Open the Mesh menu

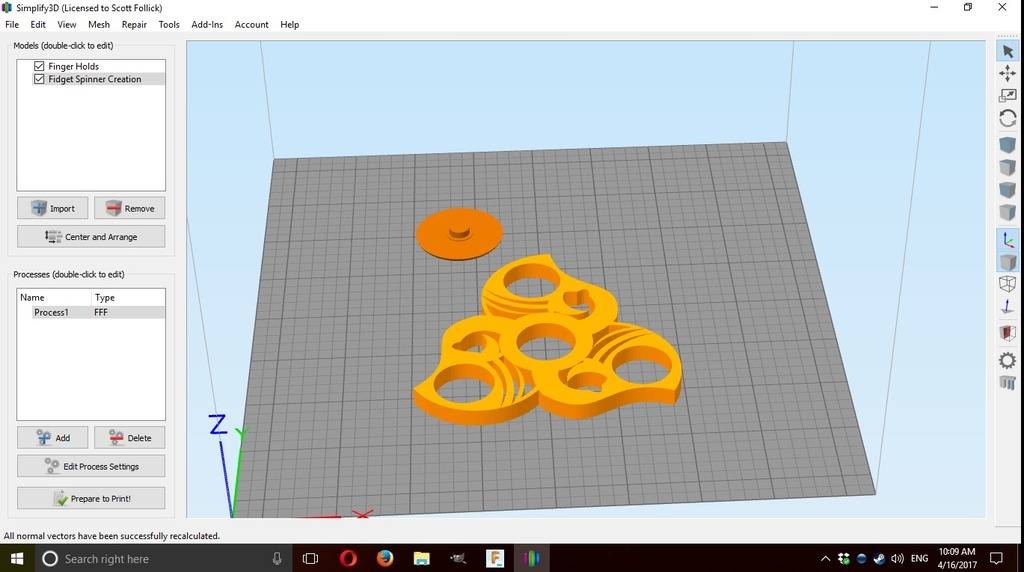[99, 24]
